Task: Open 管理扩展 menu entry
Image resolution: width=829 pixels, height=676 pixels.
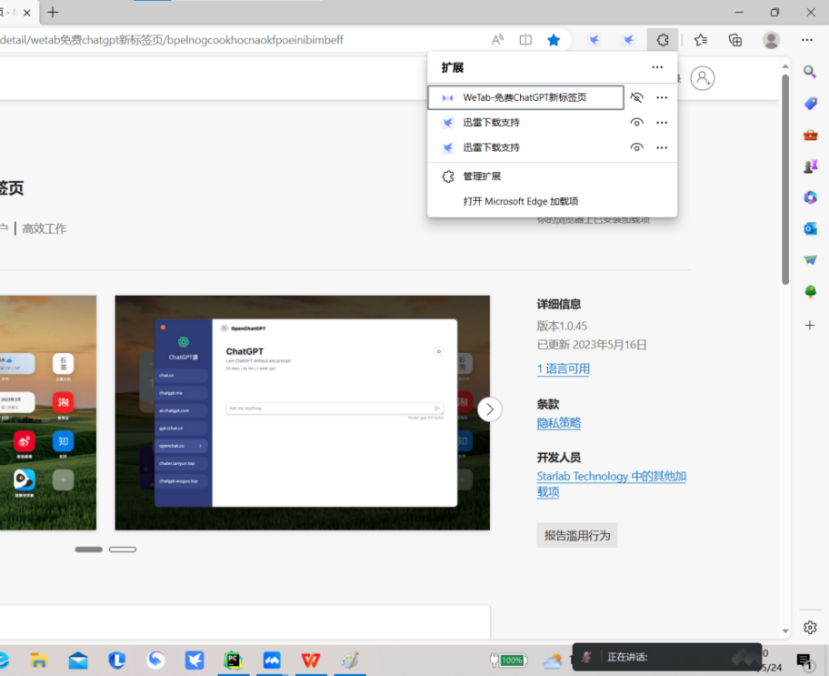Action: (x=552, y=176)
